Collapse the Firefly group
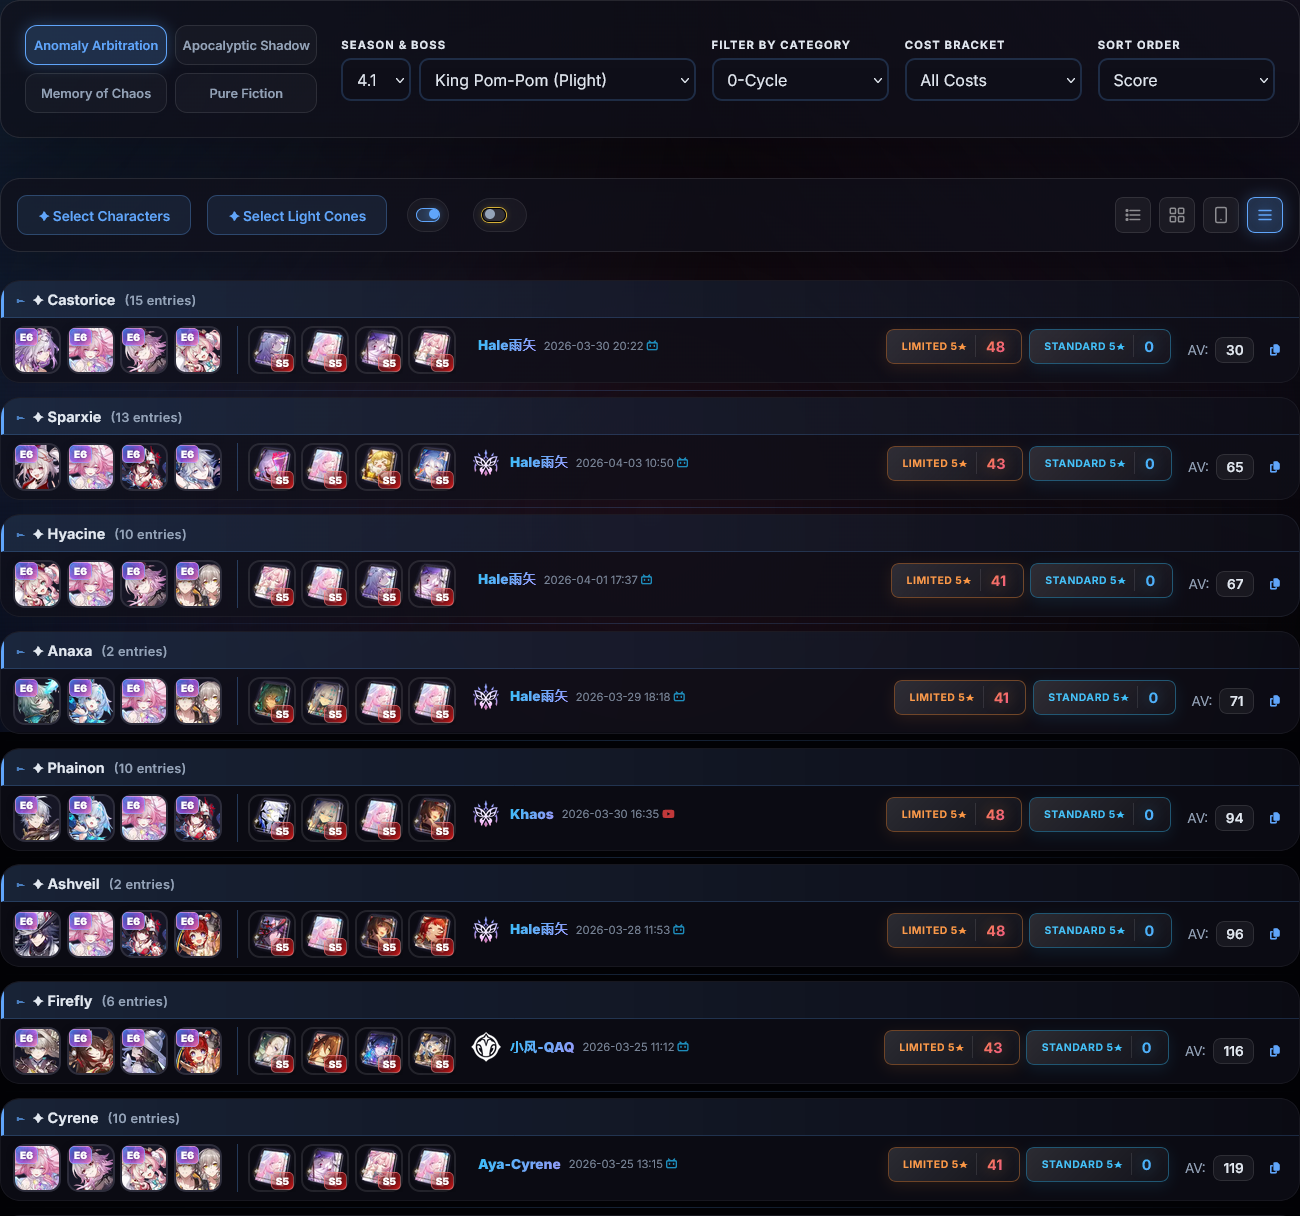Viewport: 1300px width, 1216px height. 20,1002
